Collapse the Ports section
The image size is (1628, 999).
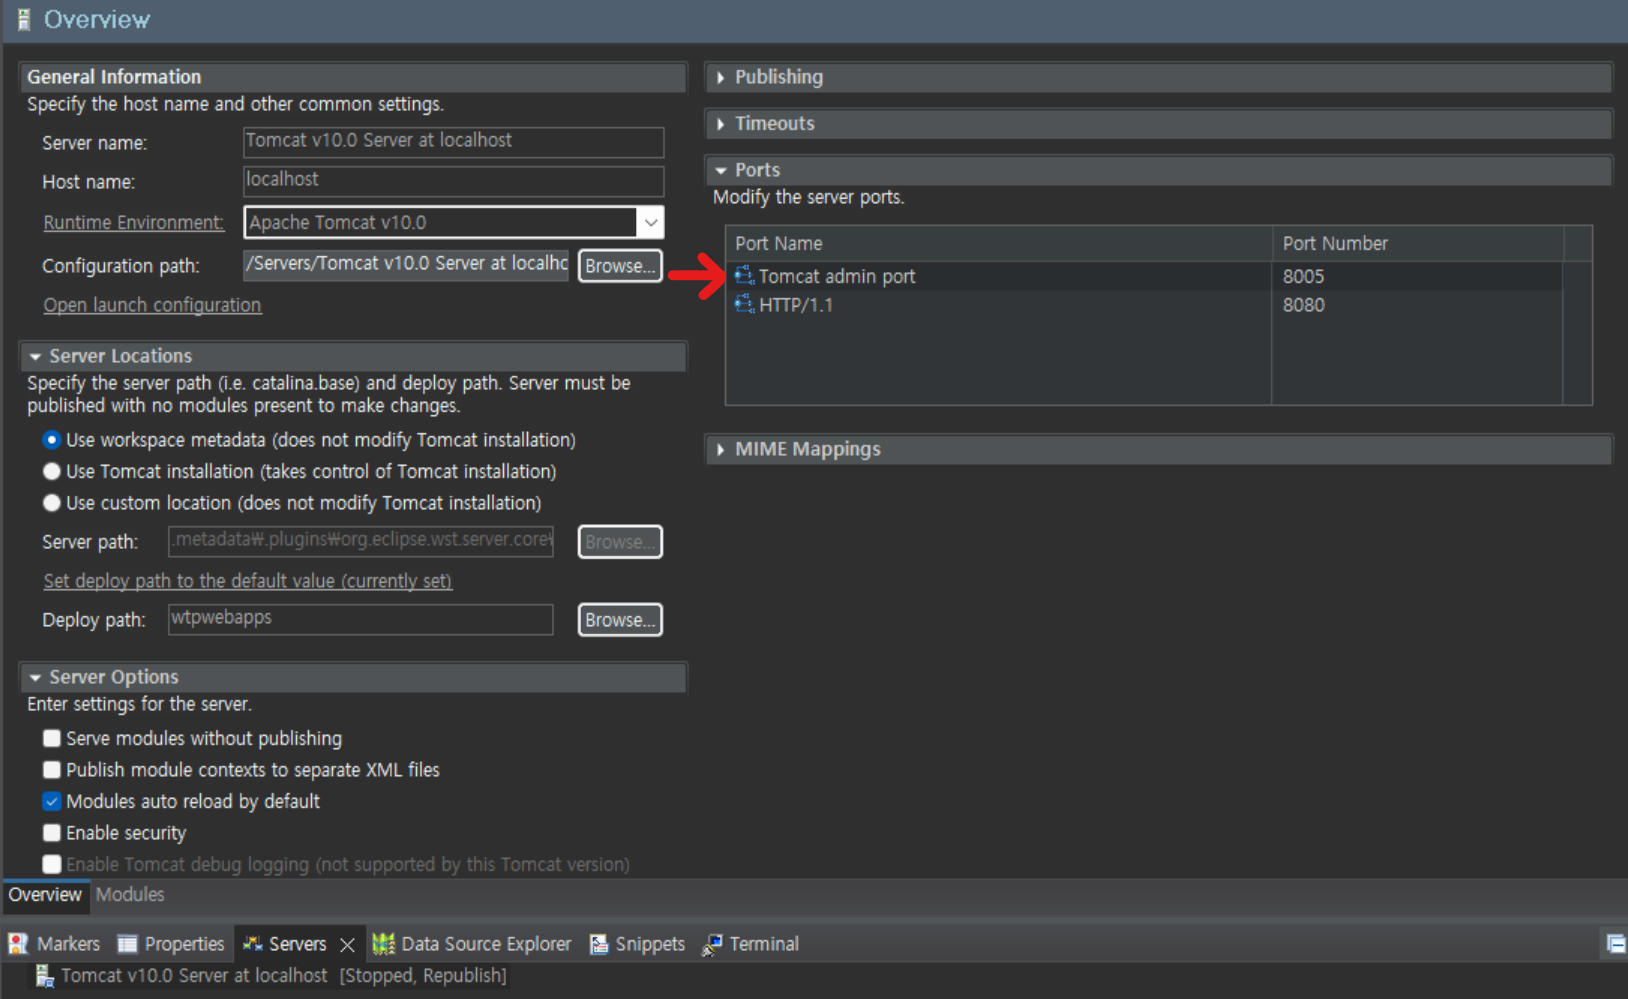click(x=720, y=170)
